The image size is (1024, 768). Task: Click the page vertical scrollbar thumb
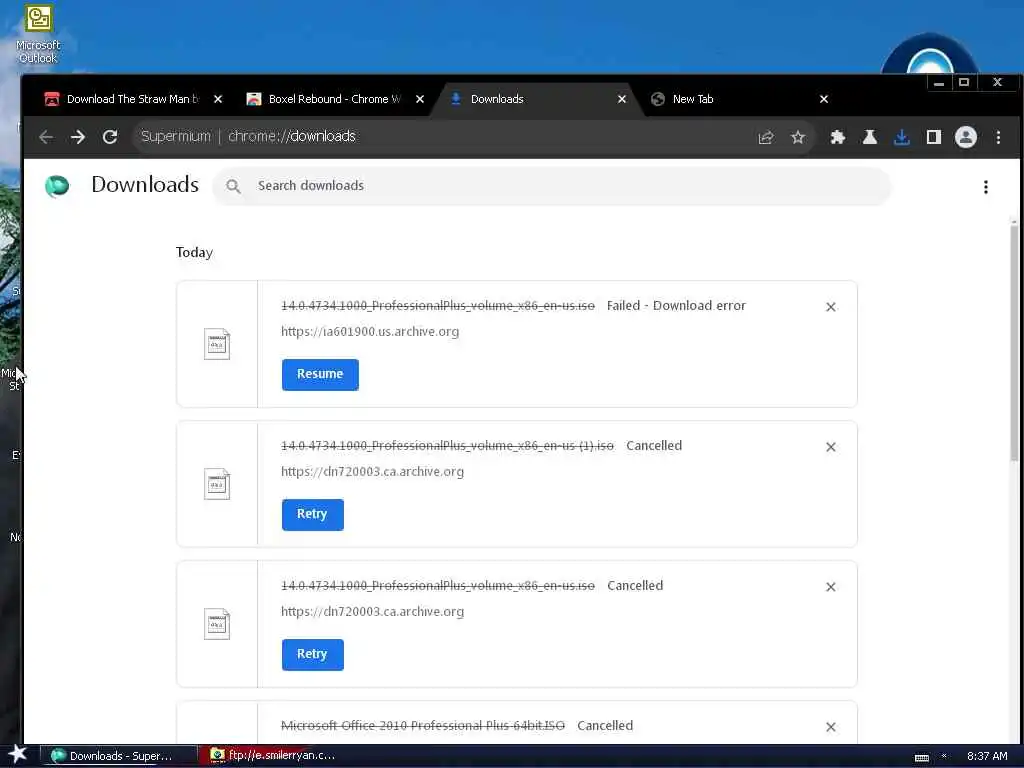pyautogui.click(x=1014, y=342)
